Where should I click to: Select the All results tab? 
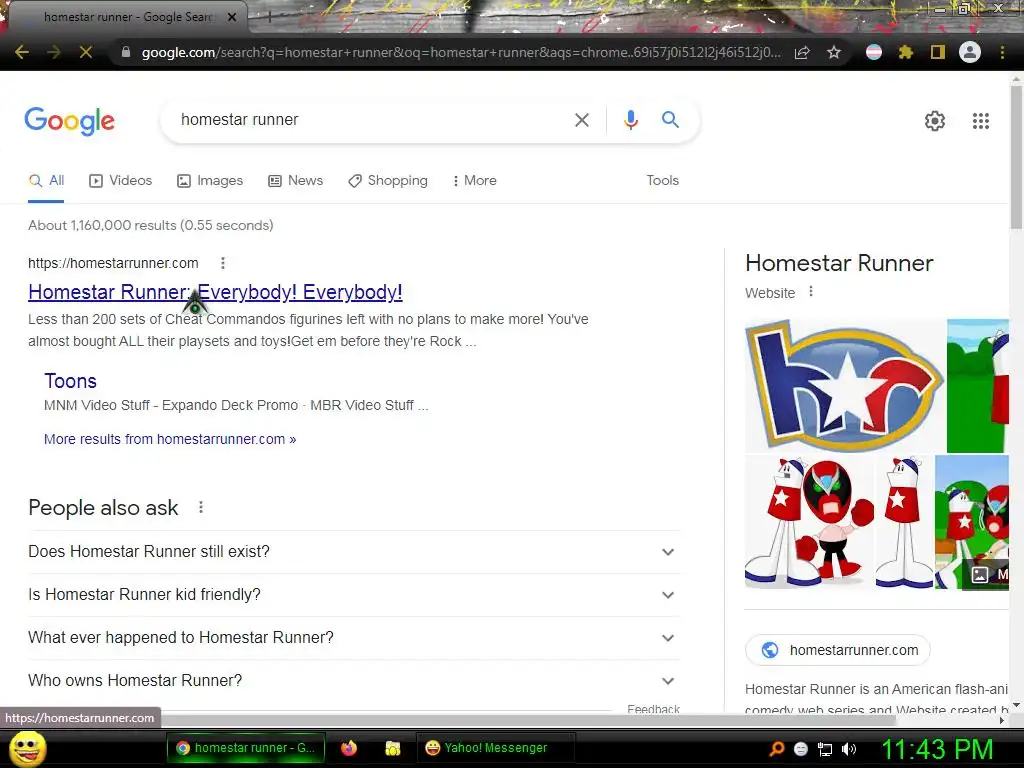46,180
